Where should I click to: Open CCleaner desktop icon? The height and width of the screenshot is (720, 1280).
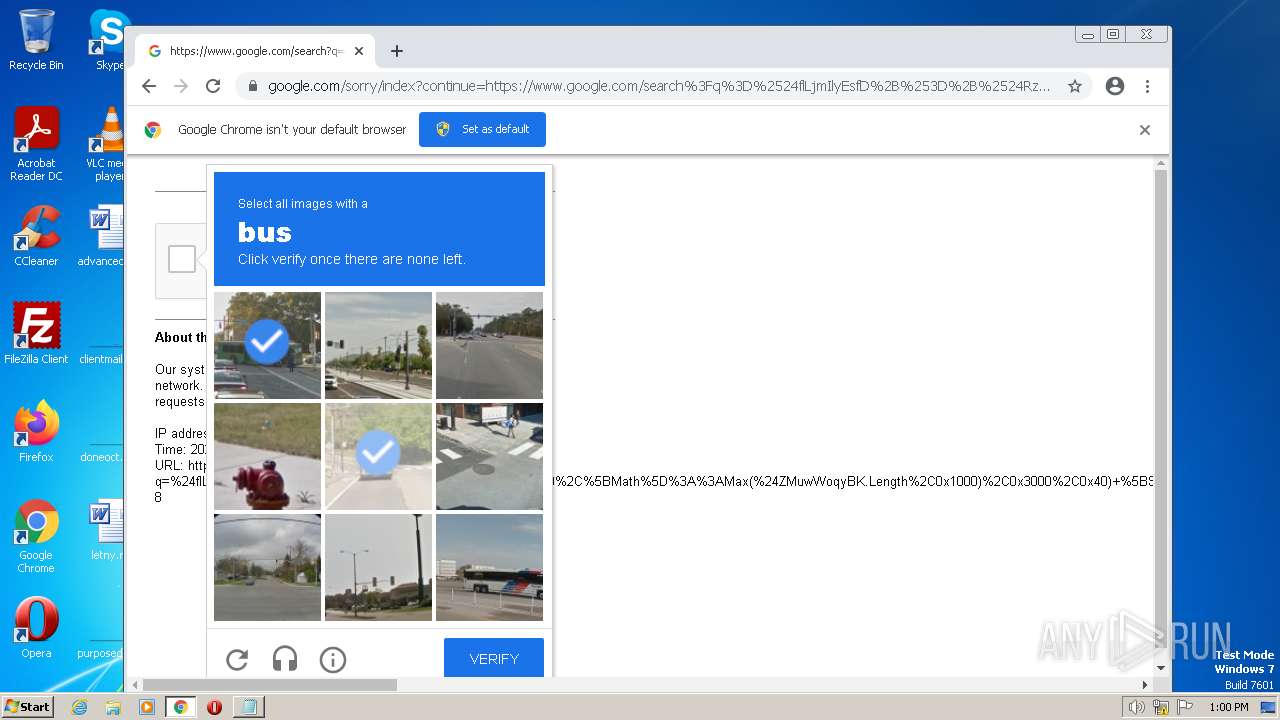coord(36,236)
